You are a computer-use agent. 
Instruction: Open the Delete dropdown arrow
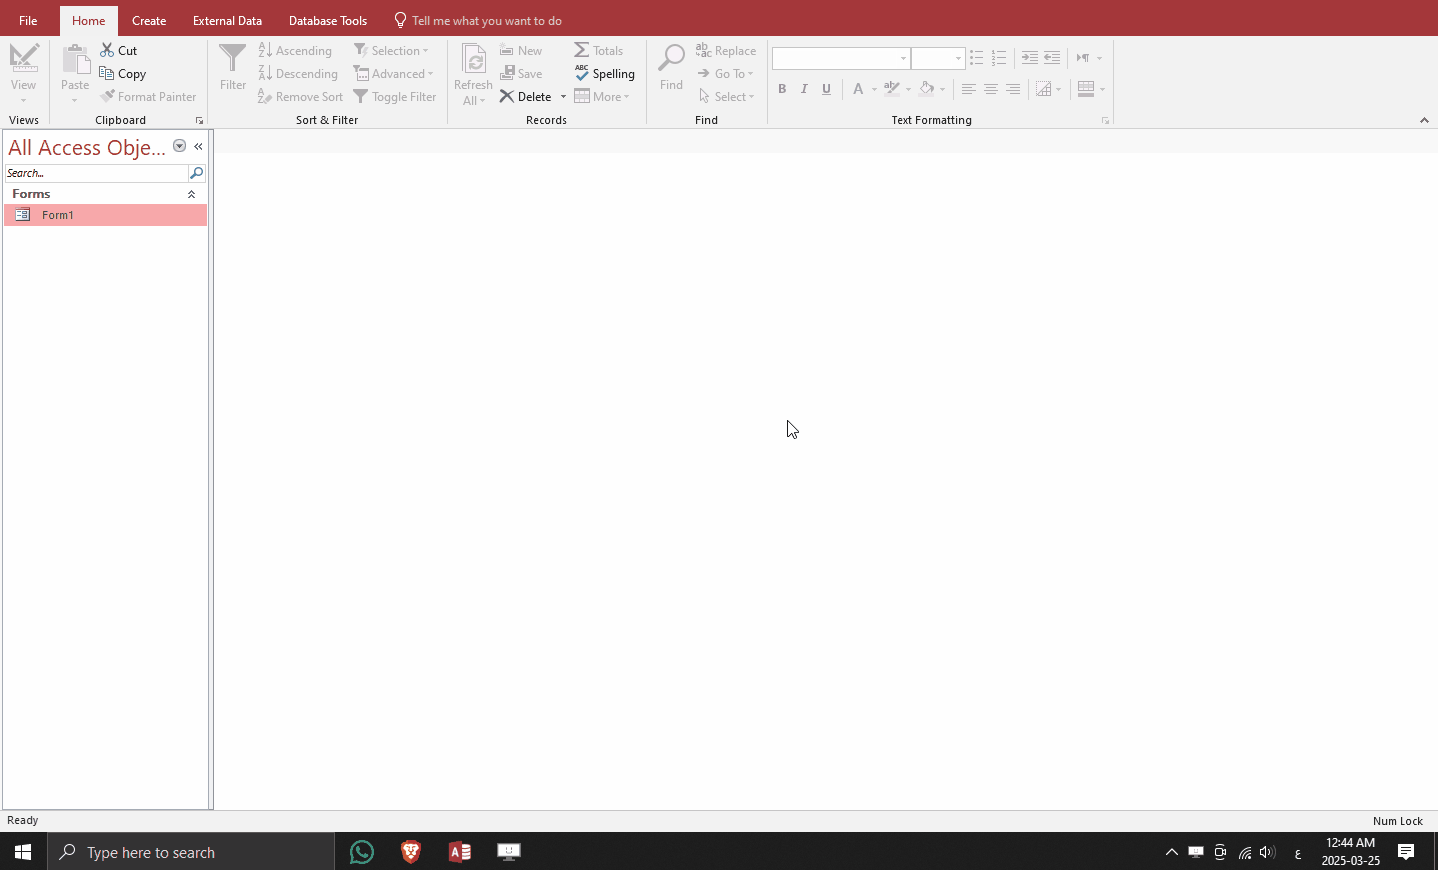coord(563,97)
